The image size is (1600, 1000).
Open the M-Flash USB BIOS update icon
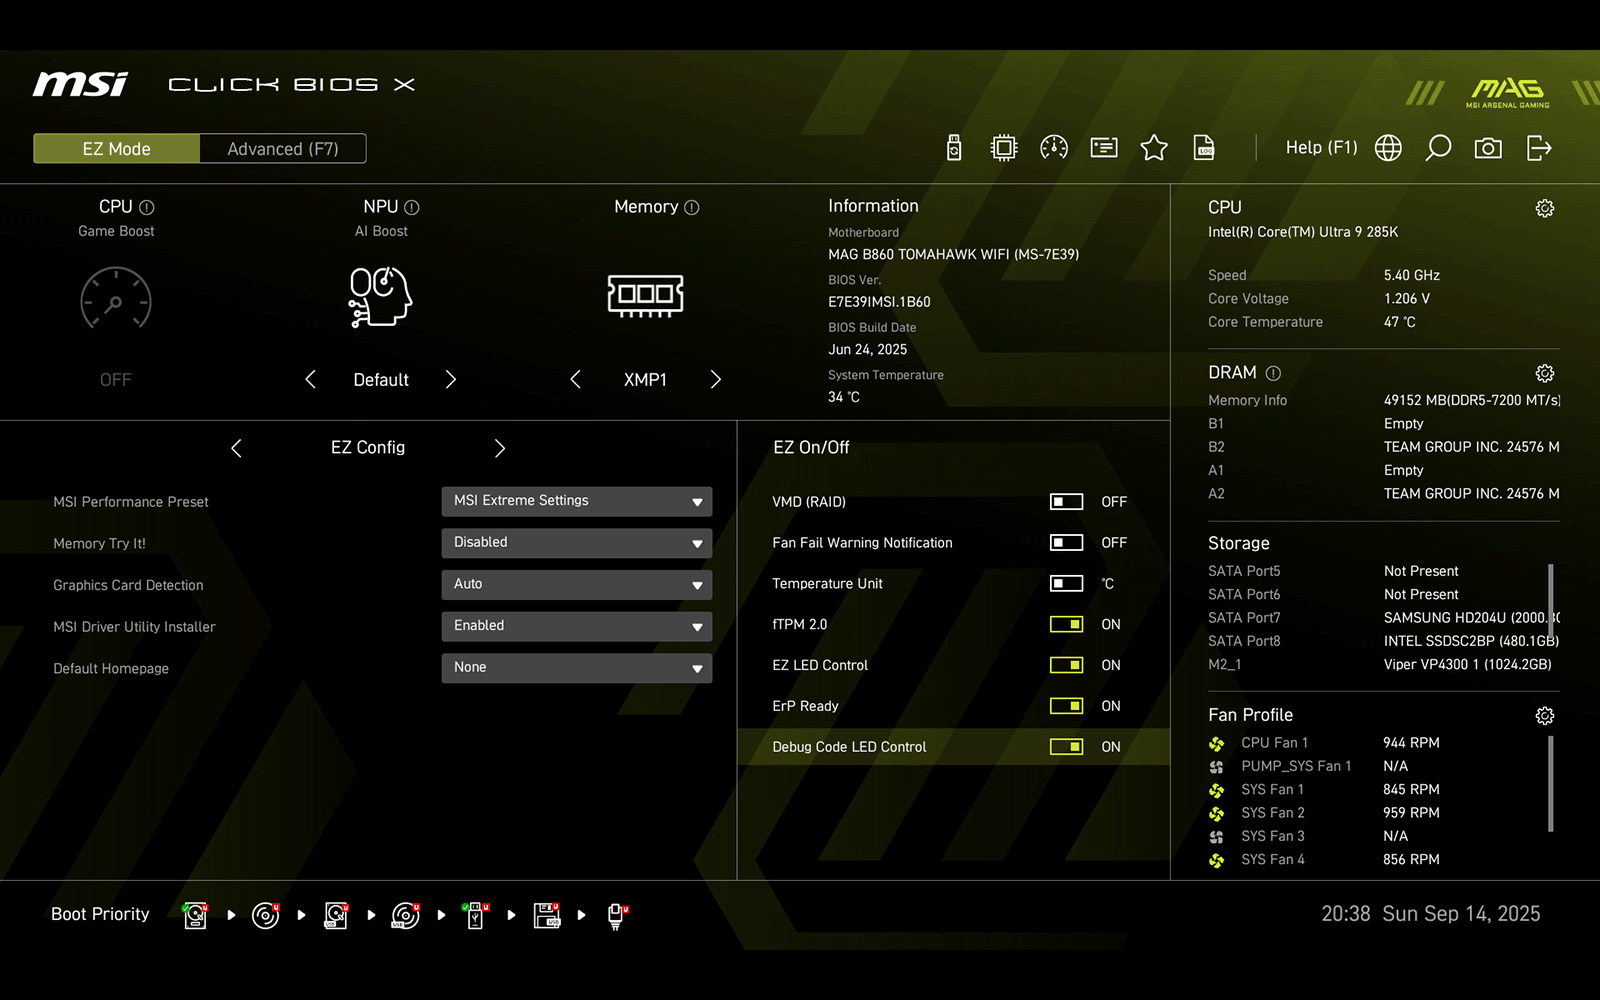[954, 148]
